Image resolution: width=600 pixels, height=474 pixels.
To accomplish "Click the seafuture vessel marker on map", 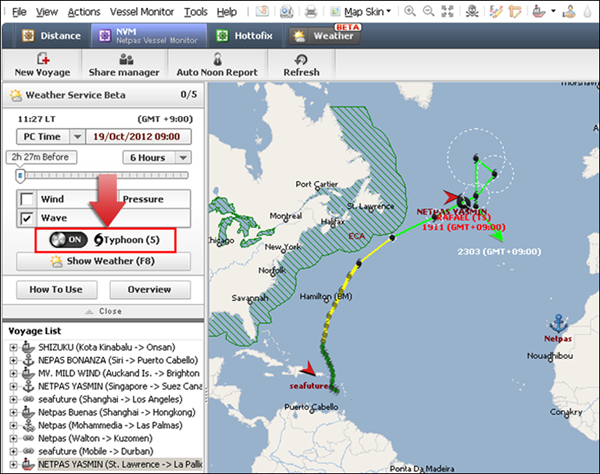I will tap(308, 369).
